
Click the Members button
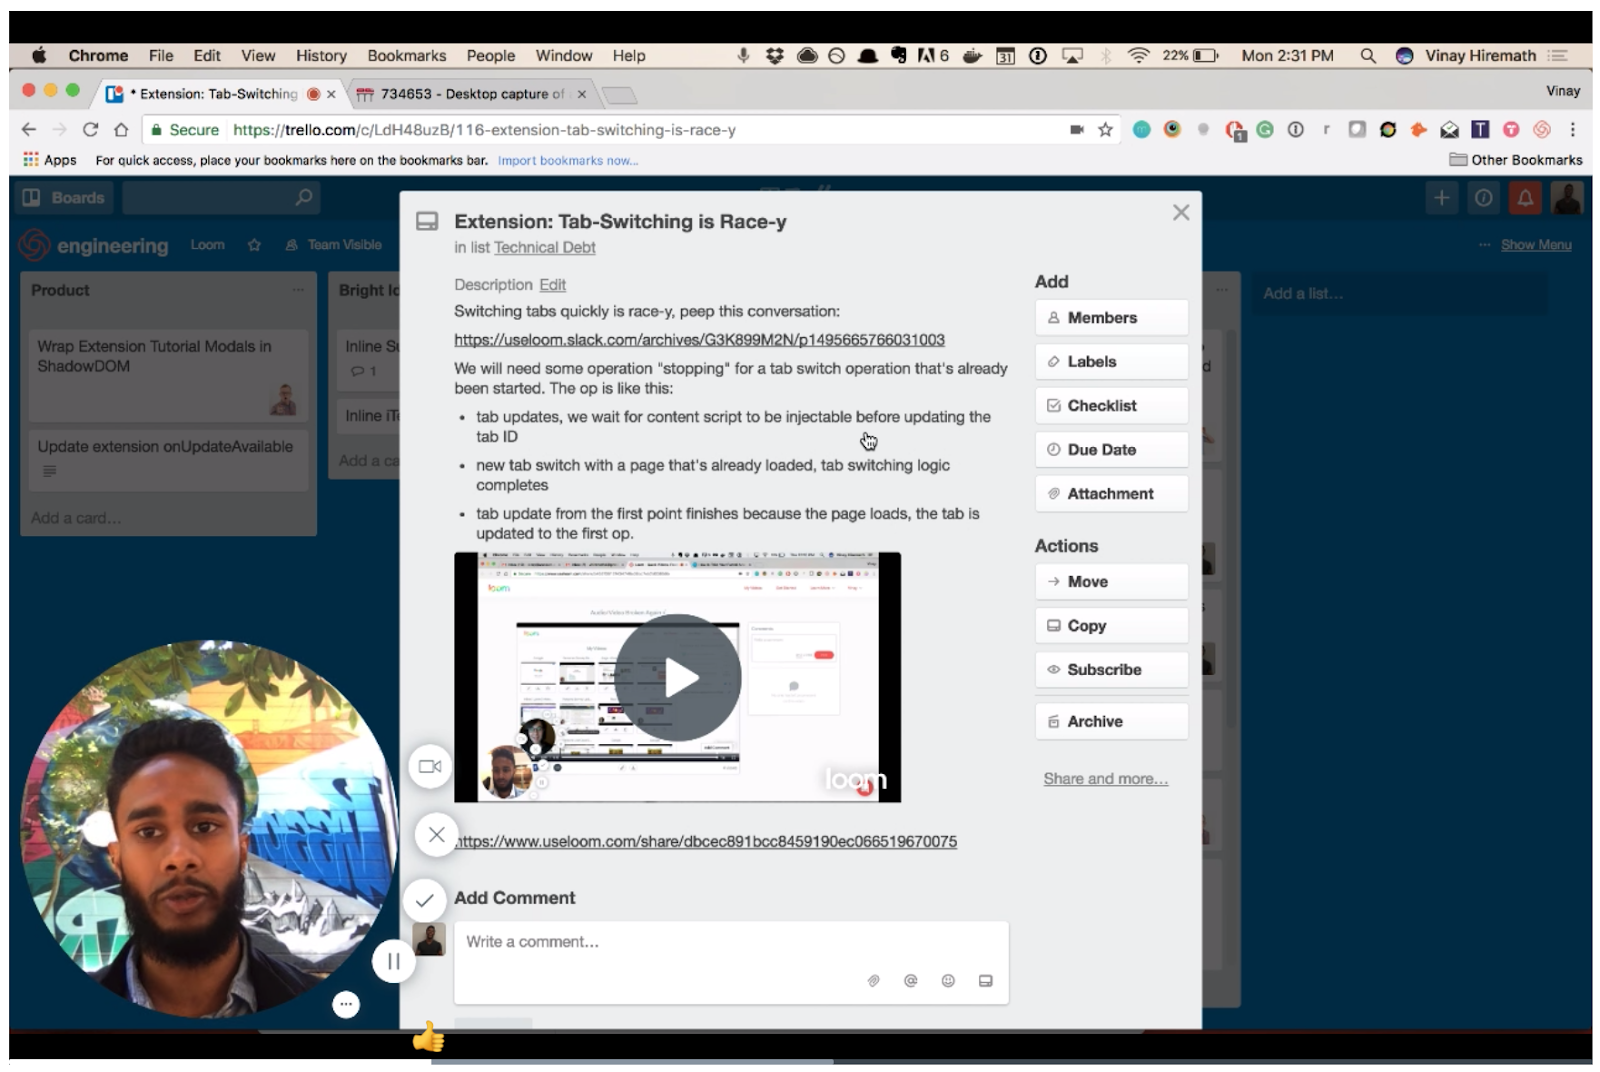[1111, 318]
